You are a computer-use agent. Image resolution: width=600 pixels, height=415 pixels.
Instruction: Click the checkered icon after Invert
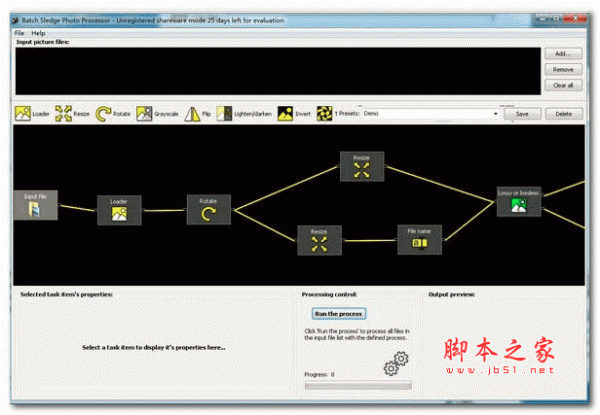(323, 114)
